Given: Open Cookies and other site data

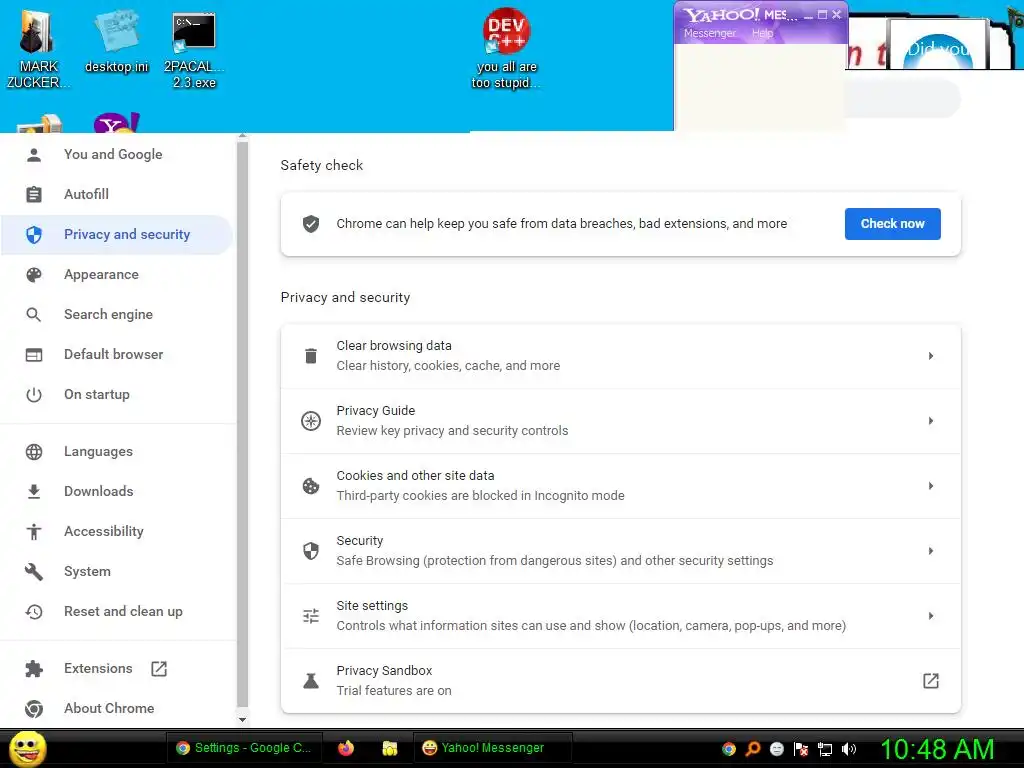Looking at the screenshot, I should coord(620,486).
